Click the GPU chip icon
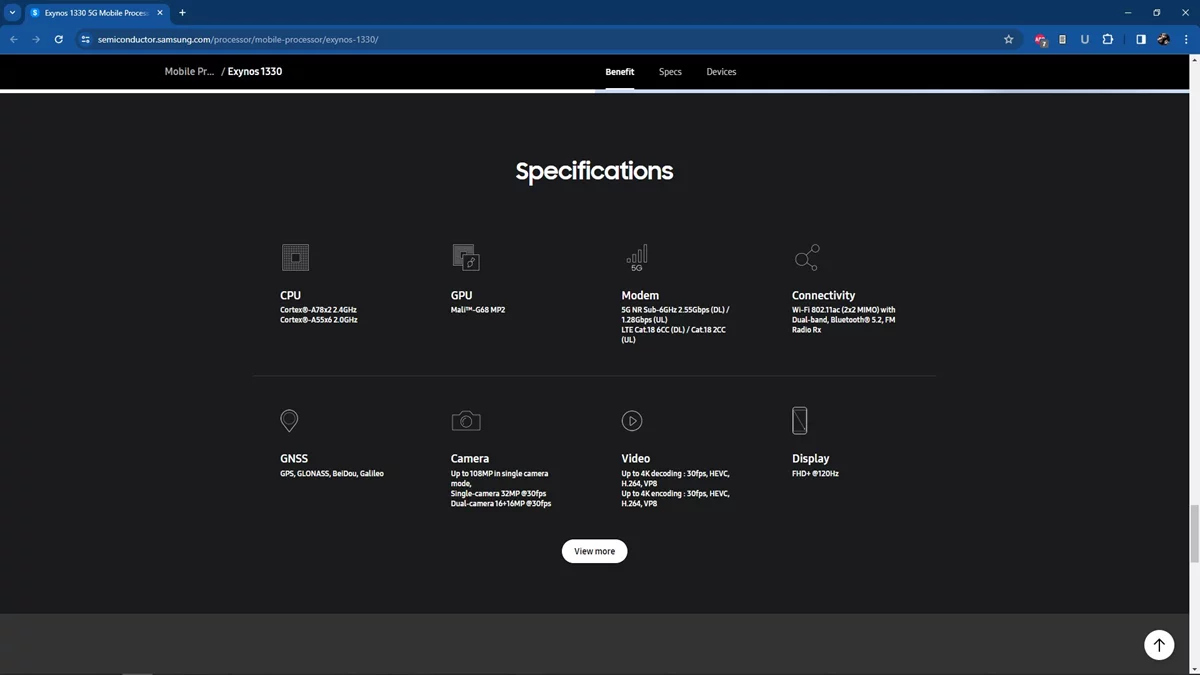Viewport: 1200px width, 675px height. pyautogui.click(x=466, y=258)
